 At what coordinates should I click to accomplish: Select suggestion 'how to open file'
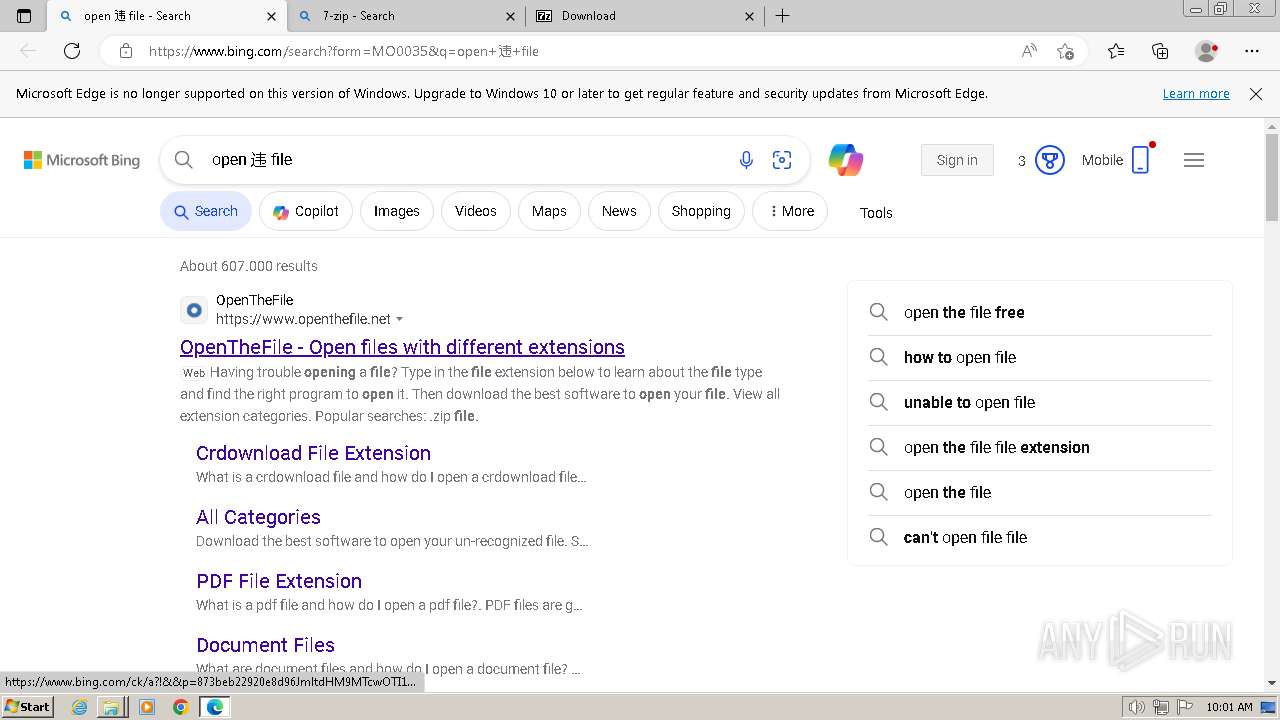pyautogui.click(x=1040, y=357)
